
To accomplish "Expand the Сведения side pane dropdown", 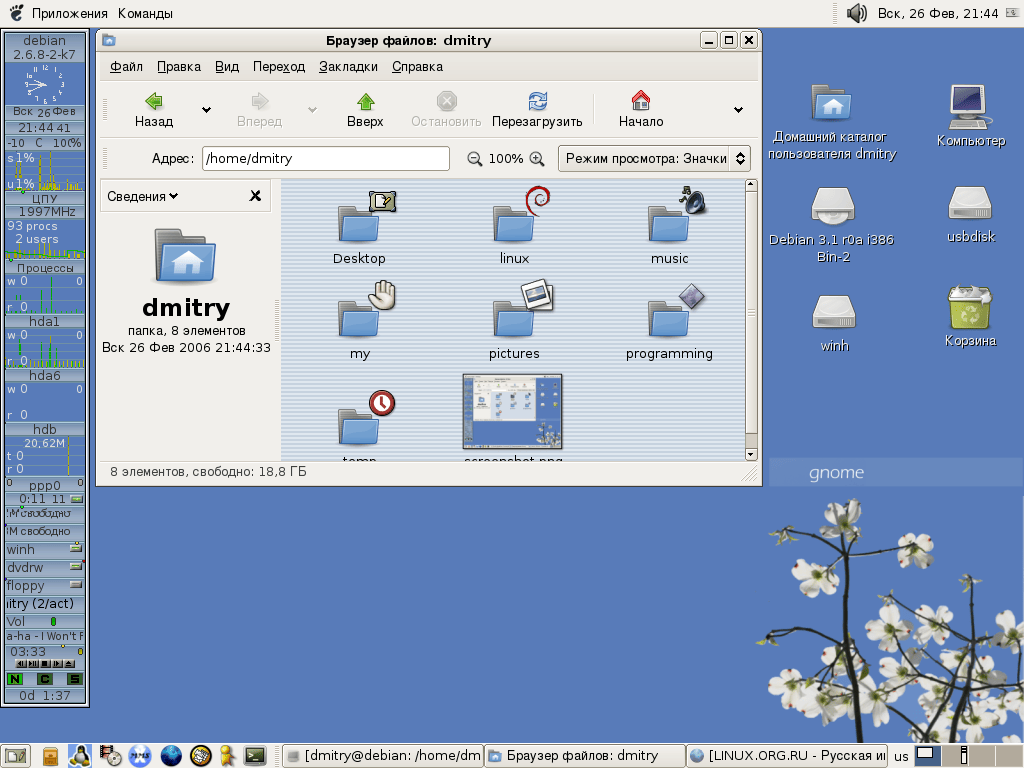I will click(x=143, y=196).
